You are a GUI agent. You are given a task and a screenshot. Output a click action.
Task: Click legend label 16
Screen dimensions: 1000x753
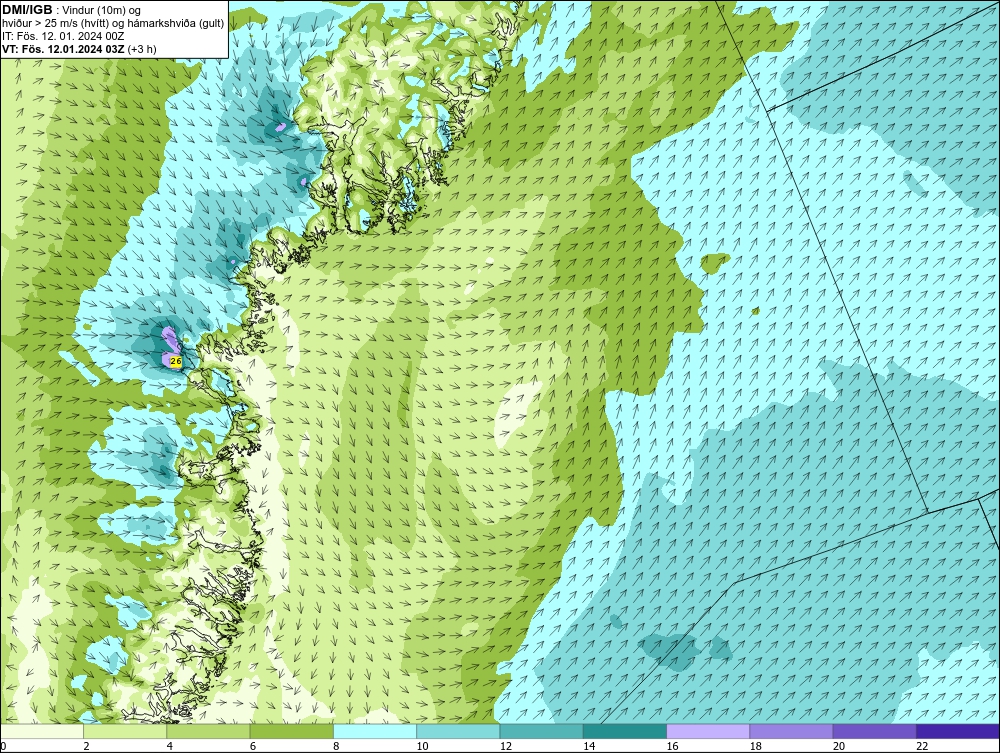point(672,746)
